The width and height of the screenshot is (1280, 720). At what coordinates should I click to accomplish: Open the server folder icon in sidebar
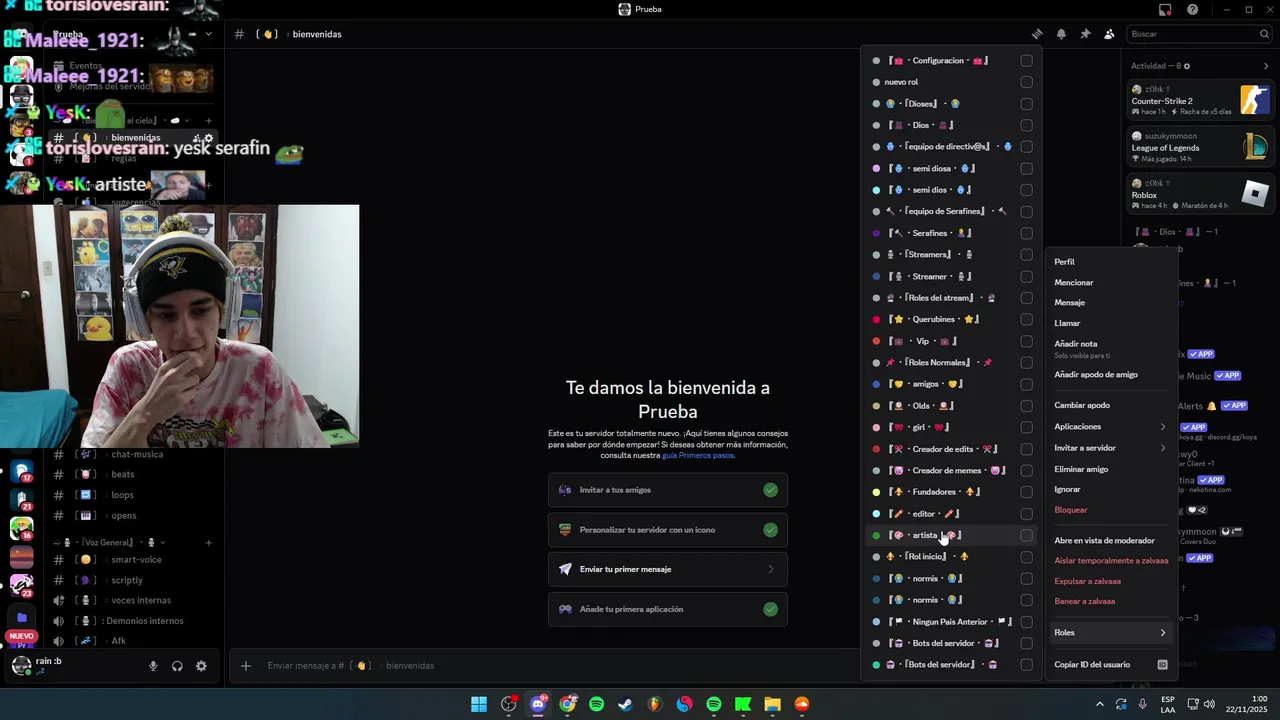coord(21,618)
